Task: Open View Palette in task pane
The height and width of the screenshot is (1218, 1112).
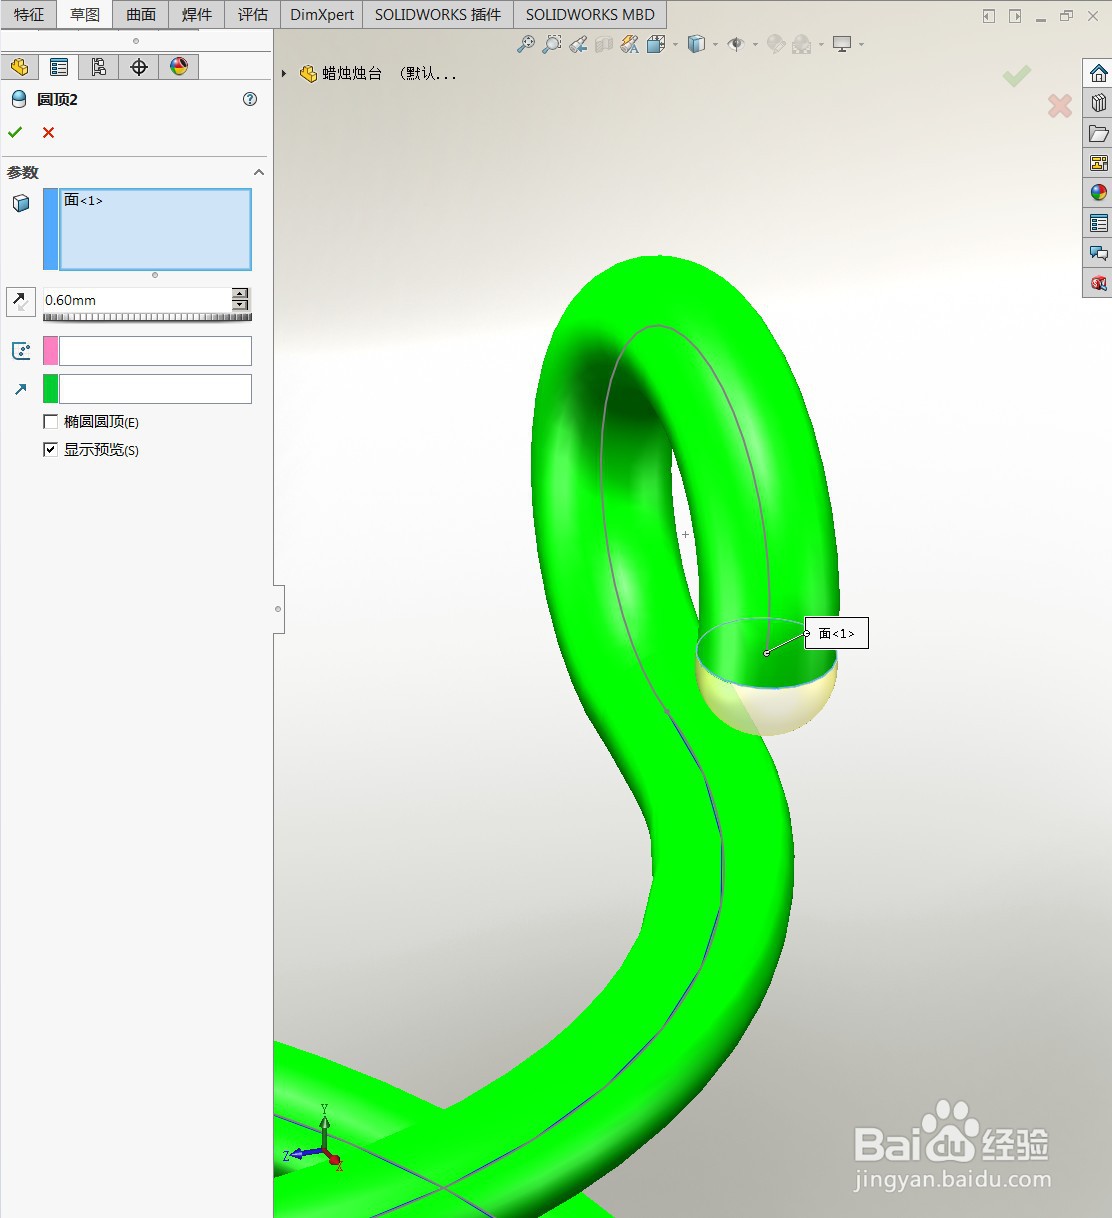Action: [1099, 163]
